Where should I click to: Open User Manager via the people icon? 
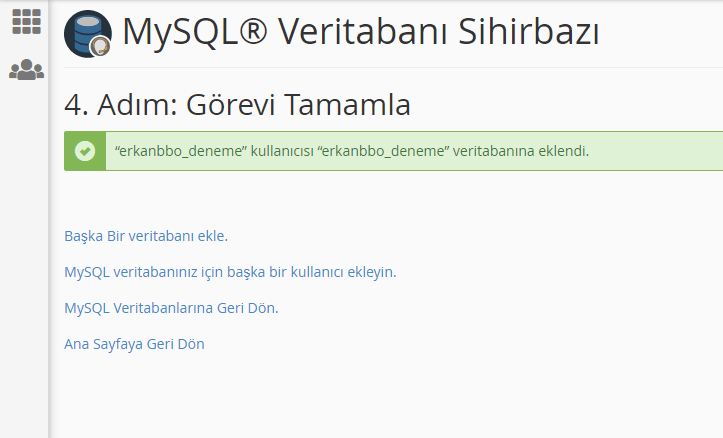click(x=26, y=70)
